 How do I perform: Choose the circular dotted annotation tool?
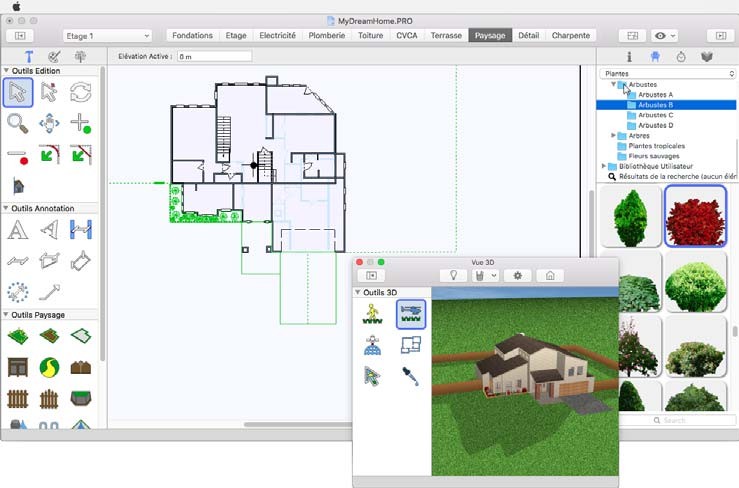(x=18, y=292)
